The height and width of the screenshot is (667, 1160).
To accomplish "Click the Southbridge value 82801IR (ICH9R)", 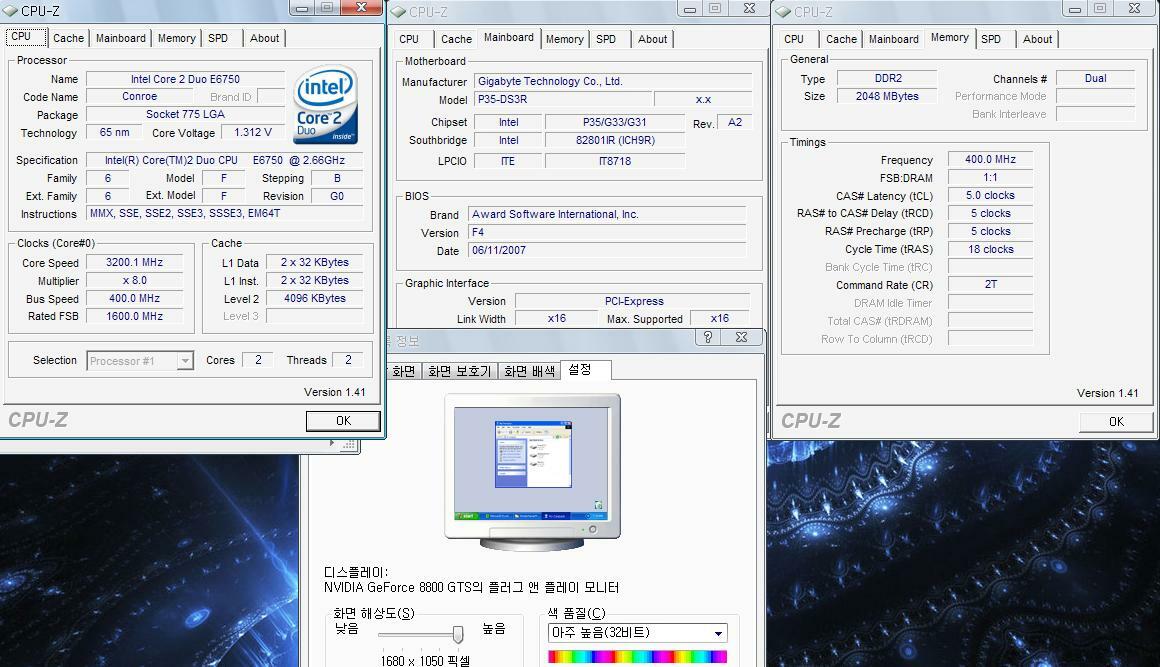I will coord(615,140).
